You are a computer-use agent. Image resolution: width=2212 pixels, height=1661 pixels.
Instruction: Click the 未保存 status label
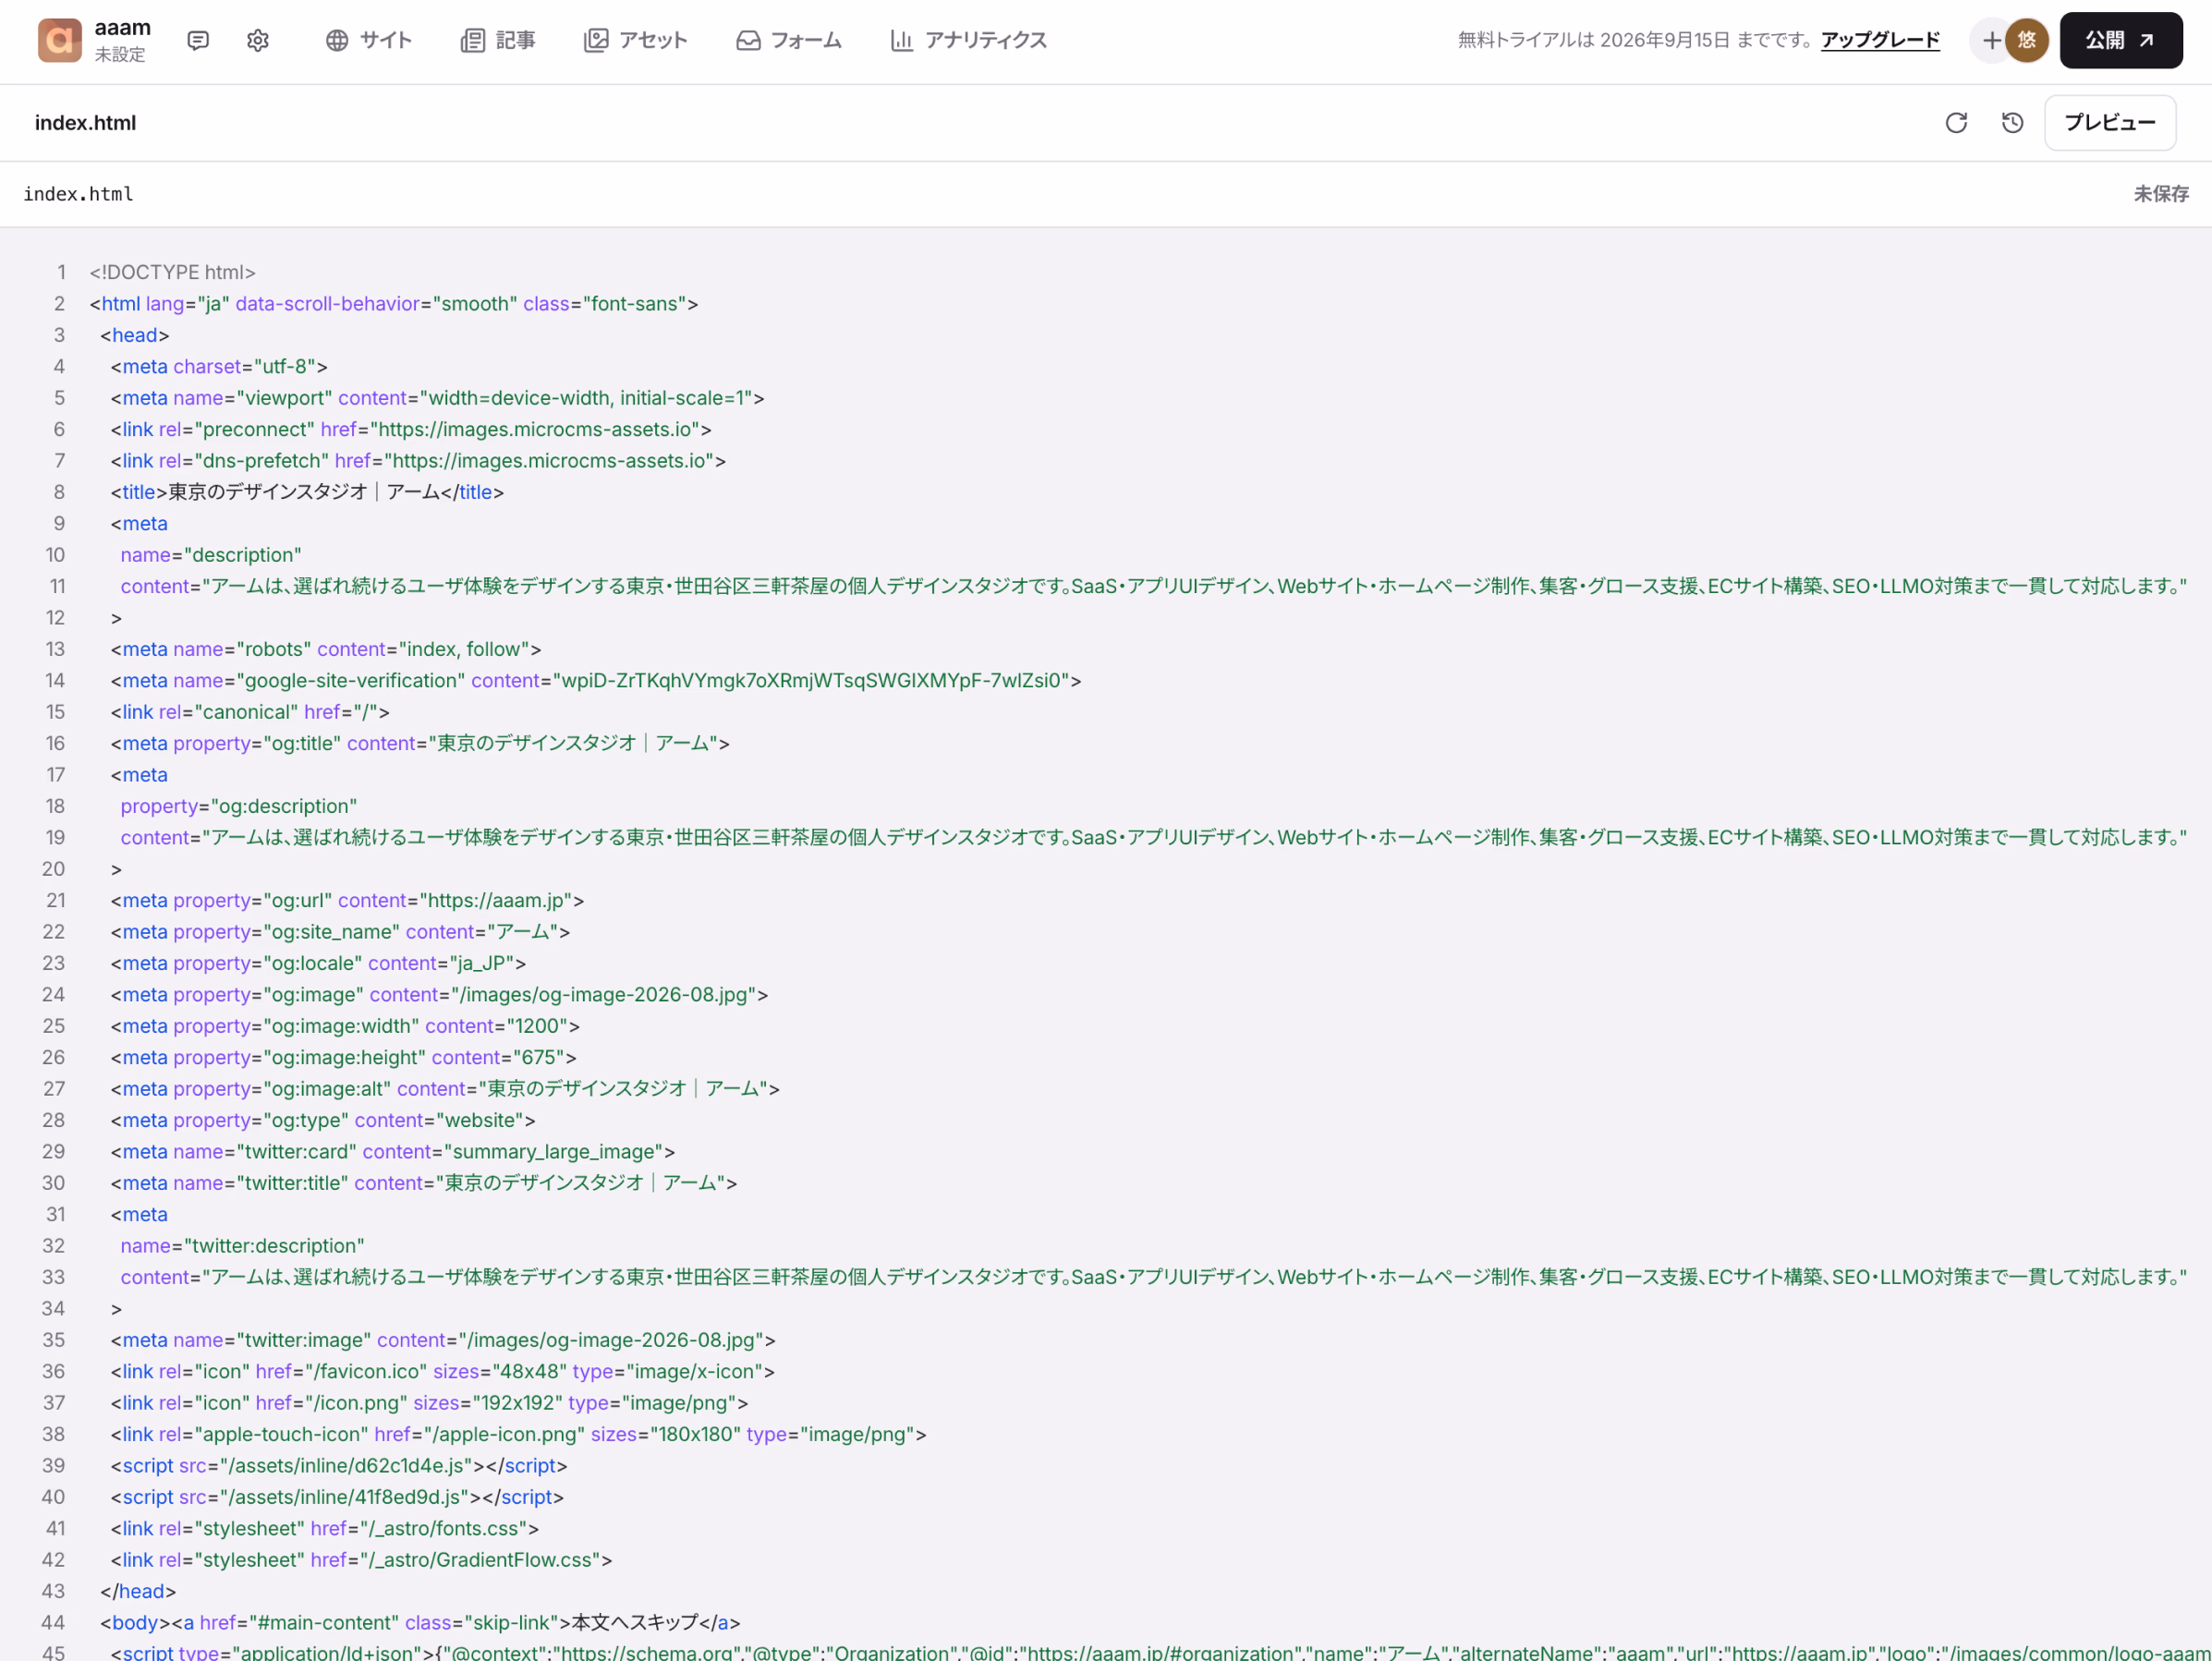(2161, 194)
